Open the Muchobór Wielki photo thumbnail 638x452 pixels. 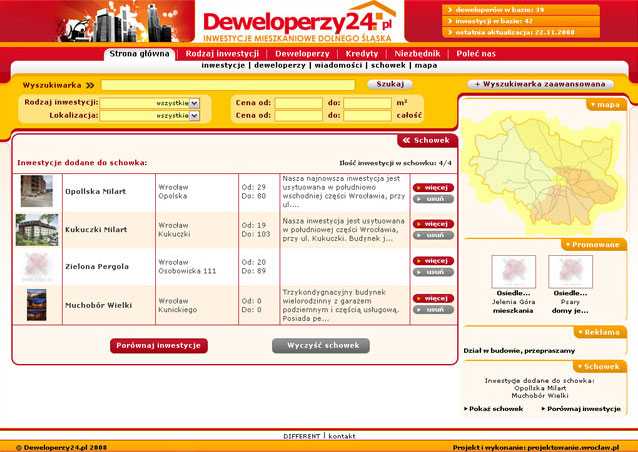tap(37, 305)
